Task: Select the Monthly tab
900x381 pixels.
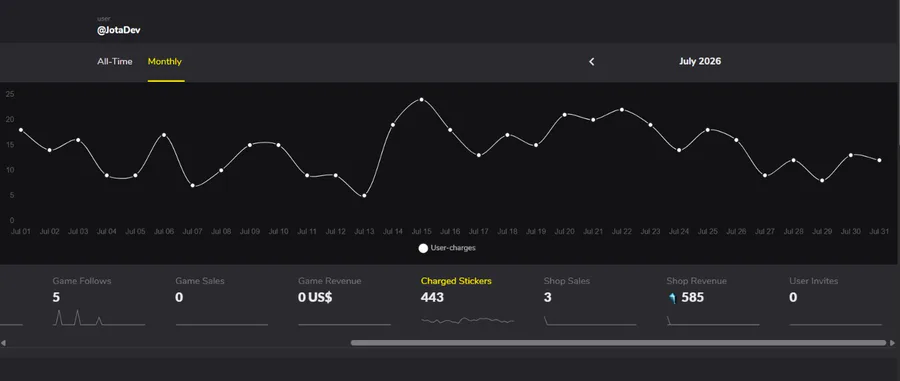Action: coord(165,61)
